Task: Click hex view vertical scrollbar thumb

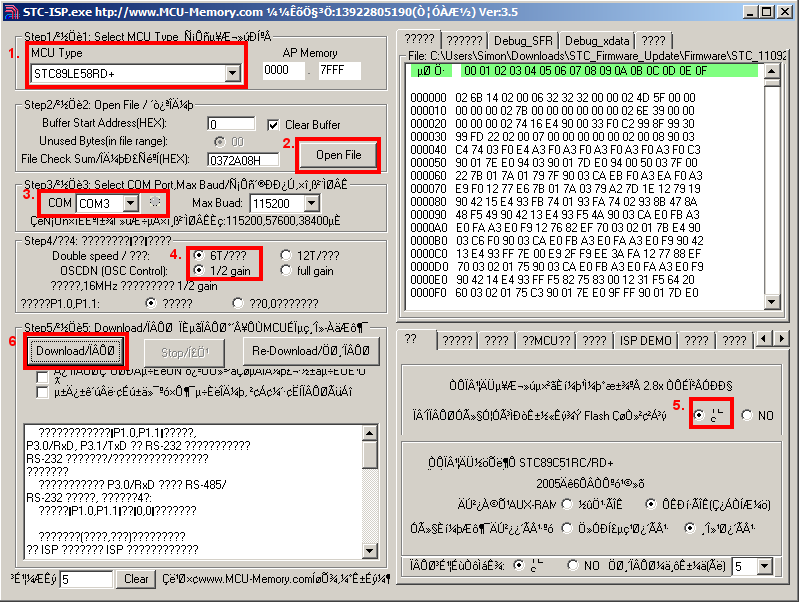Action: tap(772, 83)
